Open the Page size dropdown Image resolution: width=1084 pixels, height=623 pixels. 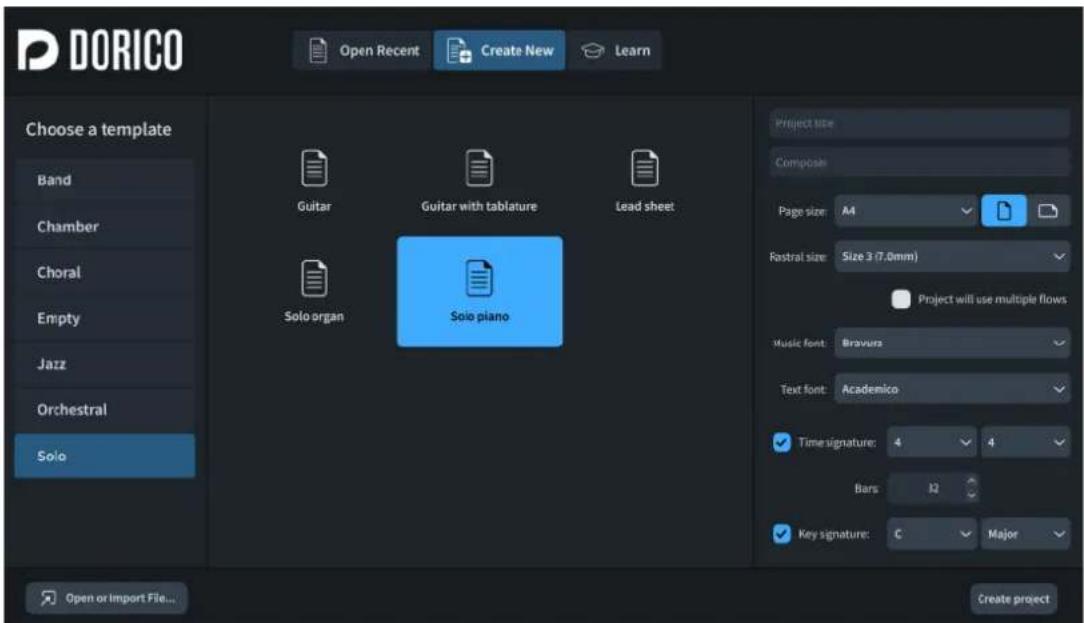pyautogui.click(x=906, y=211)
